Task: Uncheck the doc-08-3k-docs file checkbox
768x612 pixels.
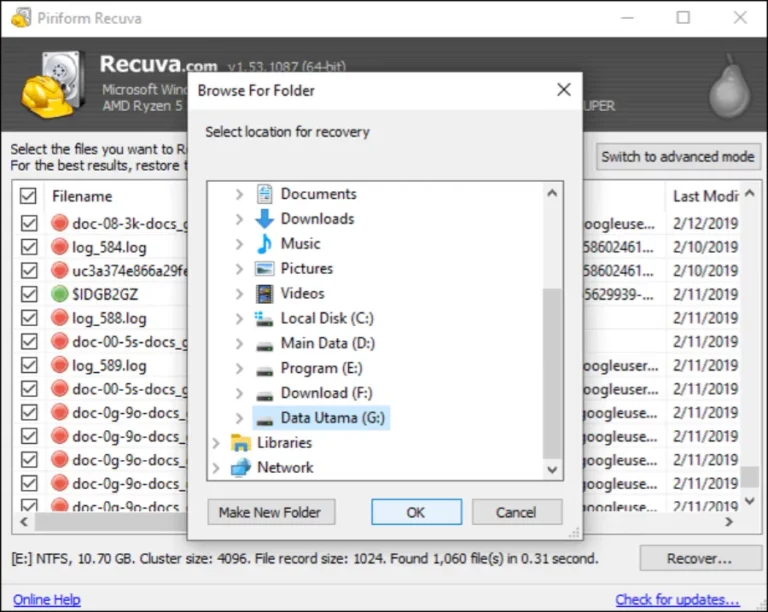Action: coord(29,223)
